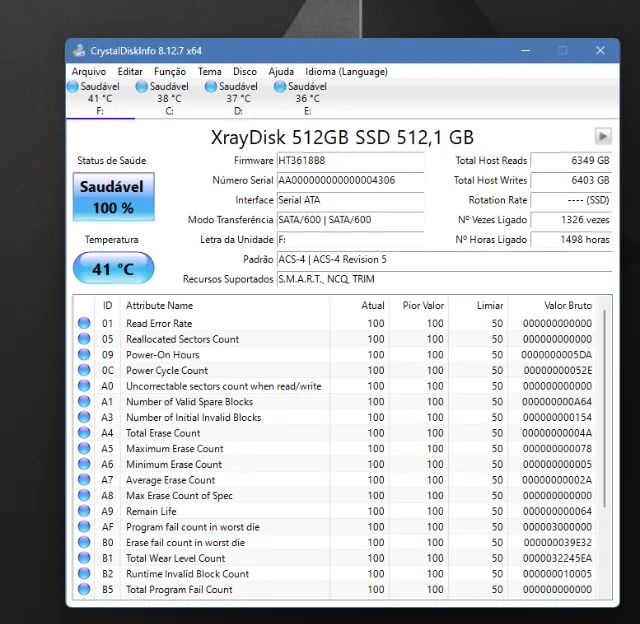
Task: Click the Nº Horas Ligado value 1498 horas
Action: [x=571, y=240]
